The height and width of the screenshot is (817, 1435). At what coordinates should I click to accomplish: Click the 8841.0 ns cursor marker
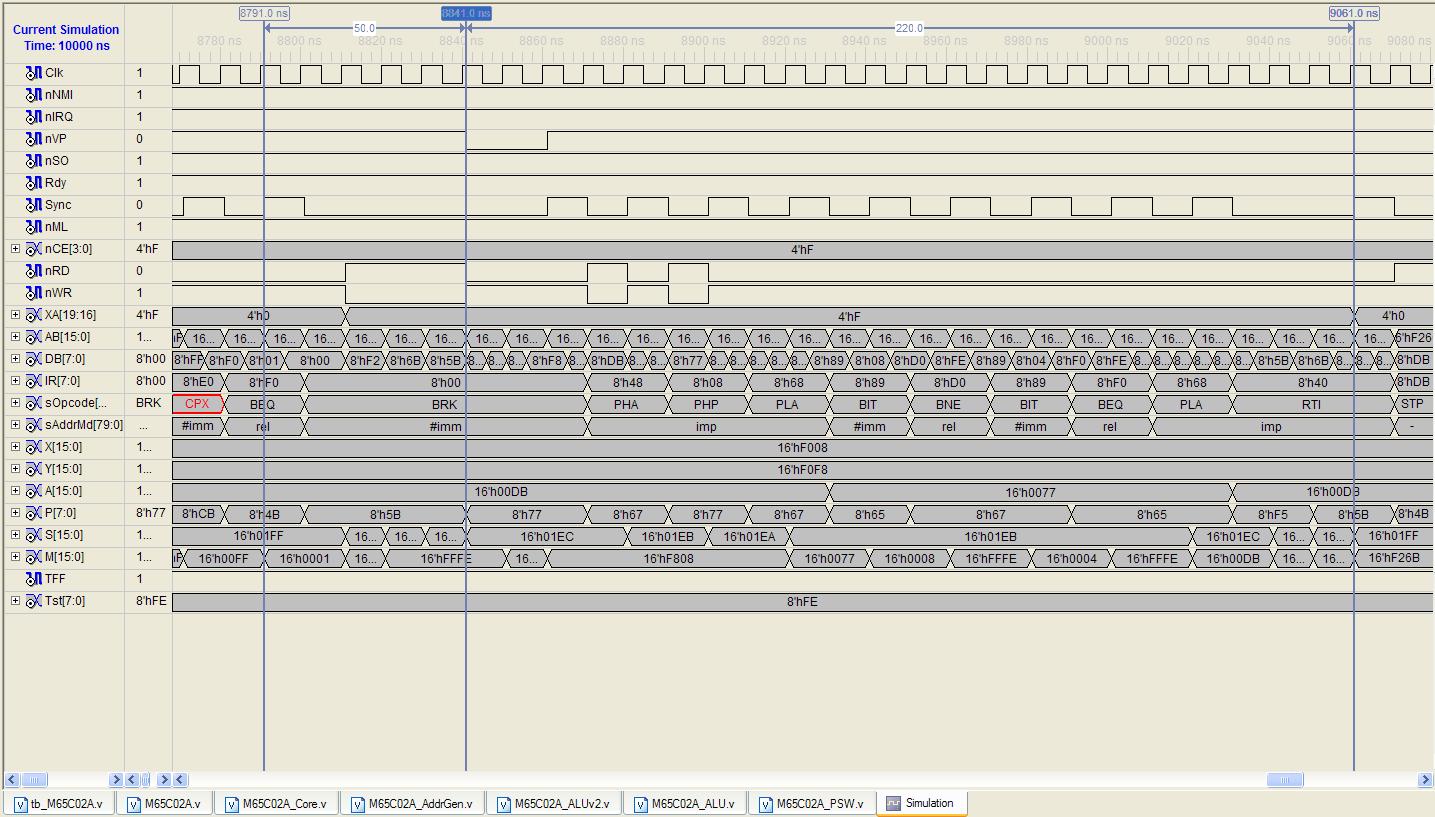(x=466, y=13)
